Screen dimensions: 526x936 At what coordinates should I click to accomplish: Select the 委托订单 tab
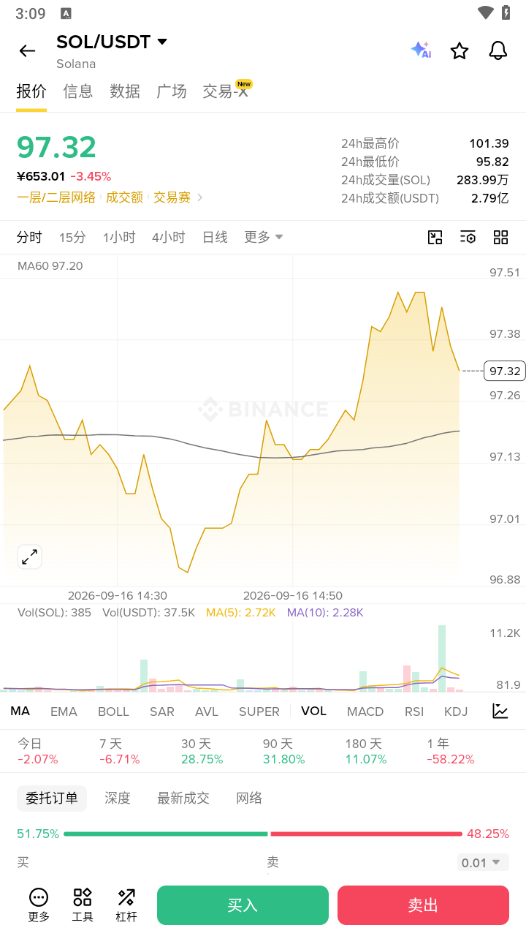coord(51,798)
